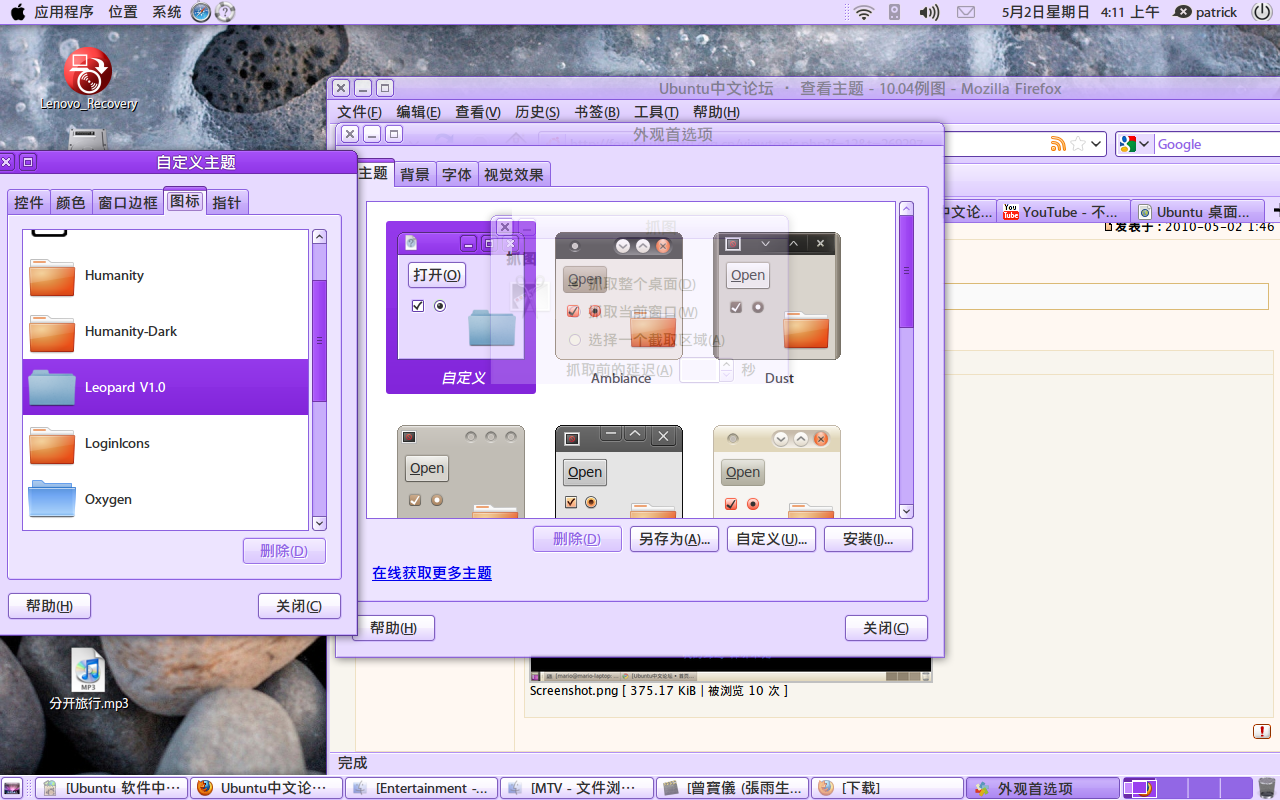This screenshot has width=1280, height=800.
Task: Open the mail envelope indicator
Action: tap(965, 12)
